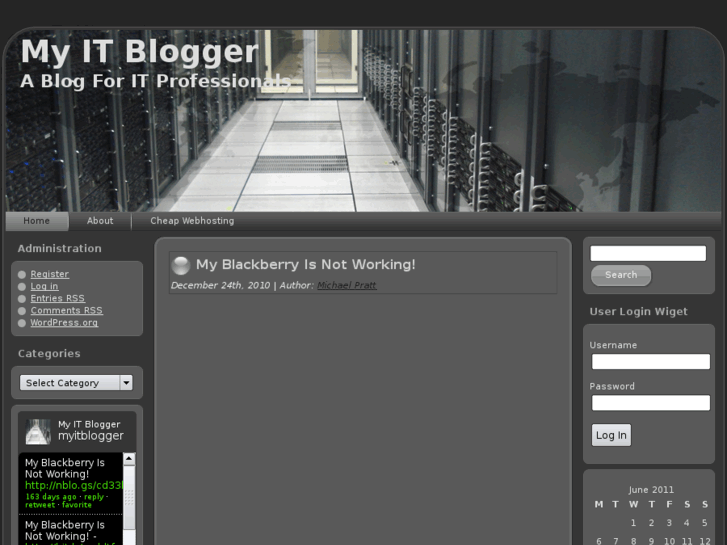This screenshot has height=545, width=727.
Task: Click the round icon beside the post title
Action: pyautogui.click(x=181, y=265)
